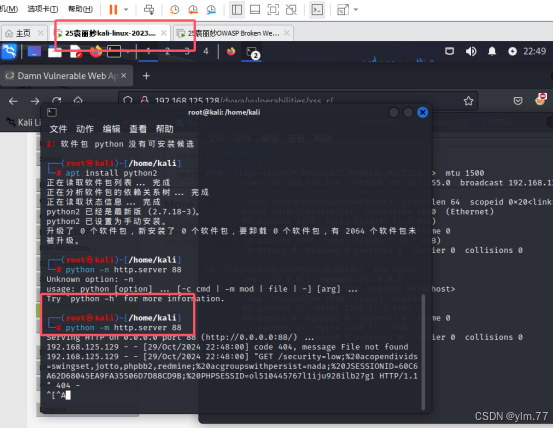Focus the Firefox window in the taskbar
Viewport: 553px width, 428px height.
[231, 51]
